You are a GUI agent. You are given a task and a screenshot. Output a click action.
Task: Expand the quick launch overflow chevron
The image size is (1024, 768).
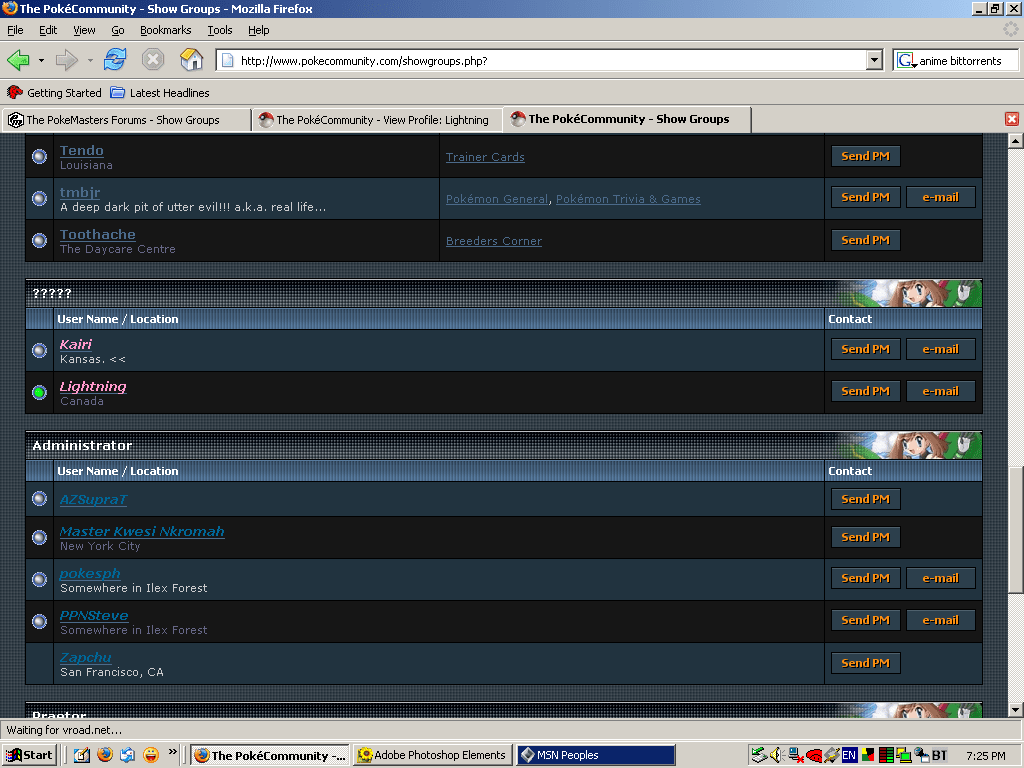point(172,752)
